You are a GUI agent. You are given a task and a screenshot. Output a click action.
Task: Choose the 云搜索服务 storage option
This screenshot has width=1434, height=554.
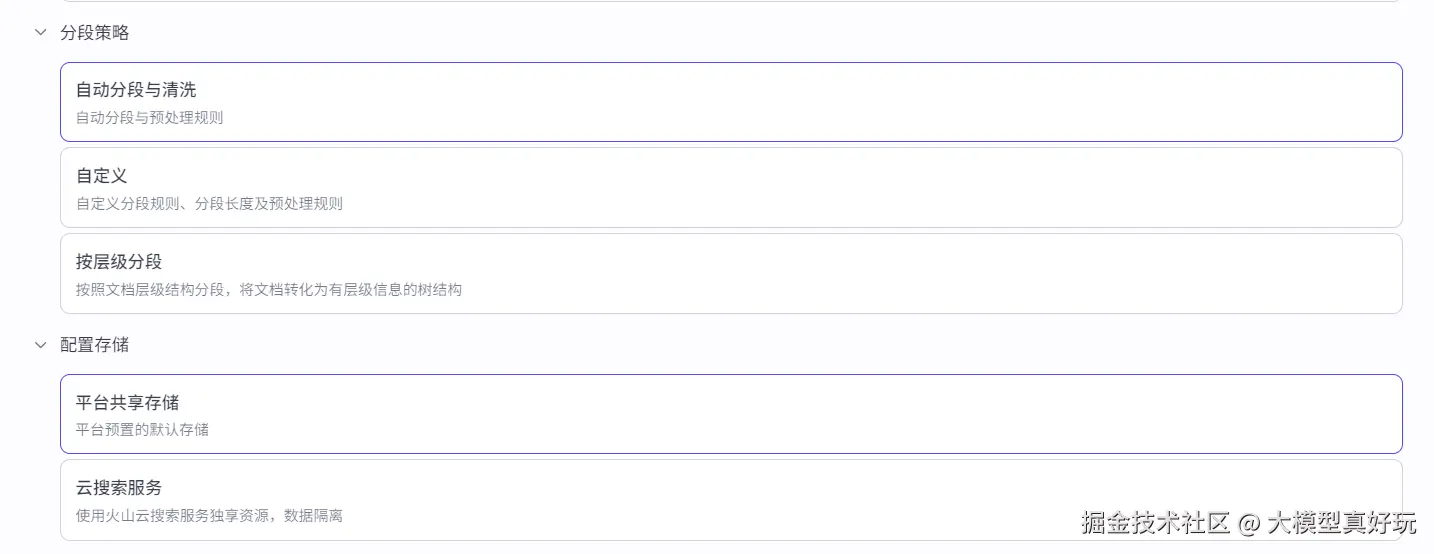[730, 500]
